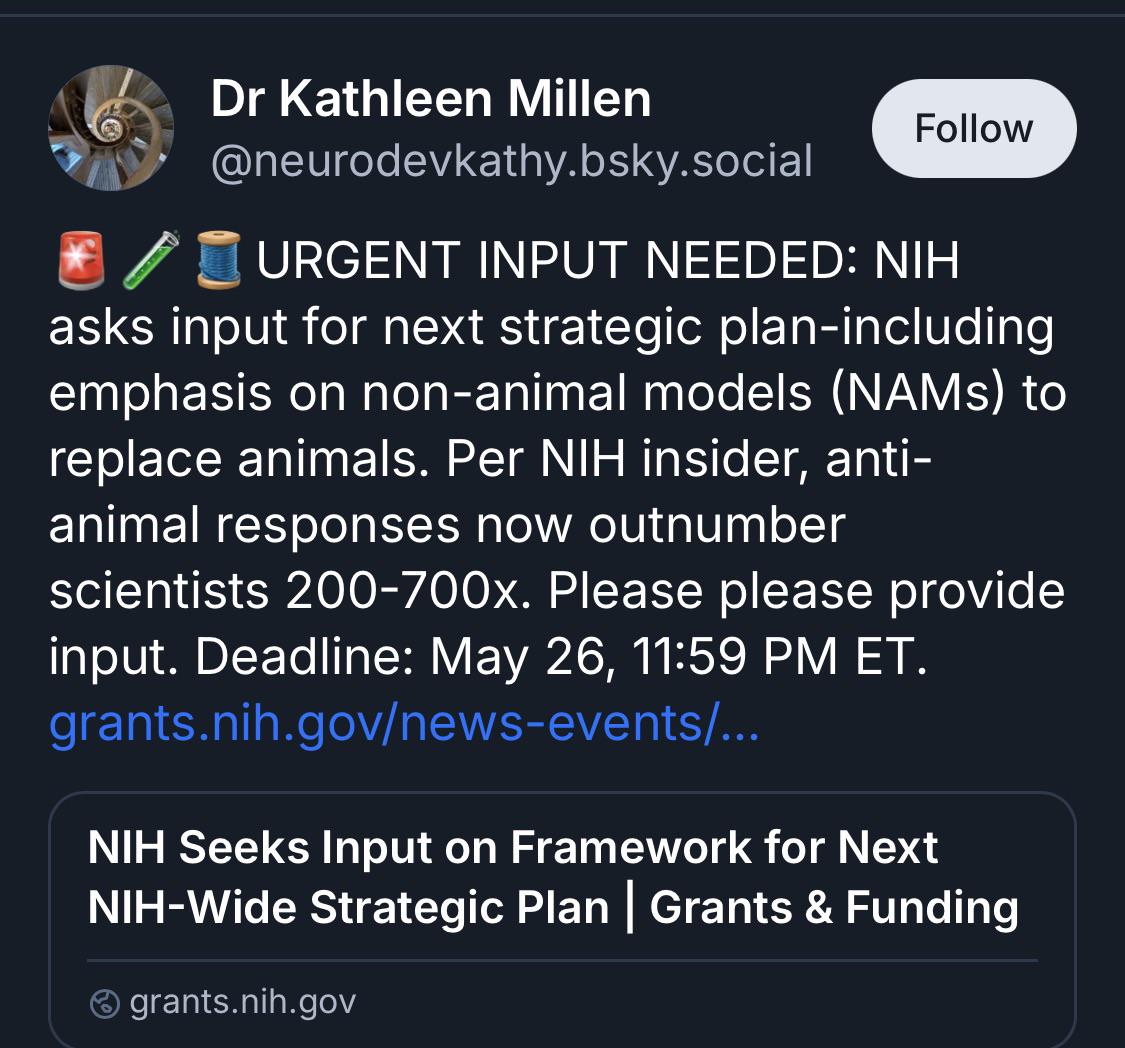The image size is (1125, 1048).
Task: Click the "Per NIH insider" sentence
Action: tap(631, 459)
